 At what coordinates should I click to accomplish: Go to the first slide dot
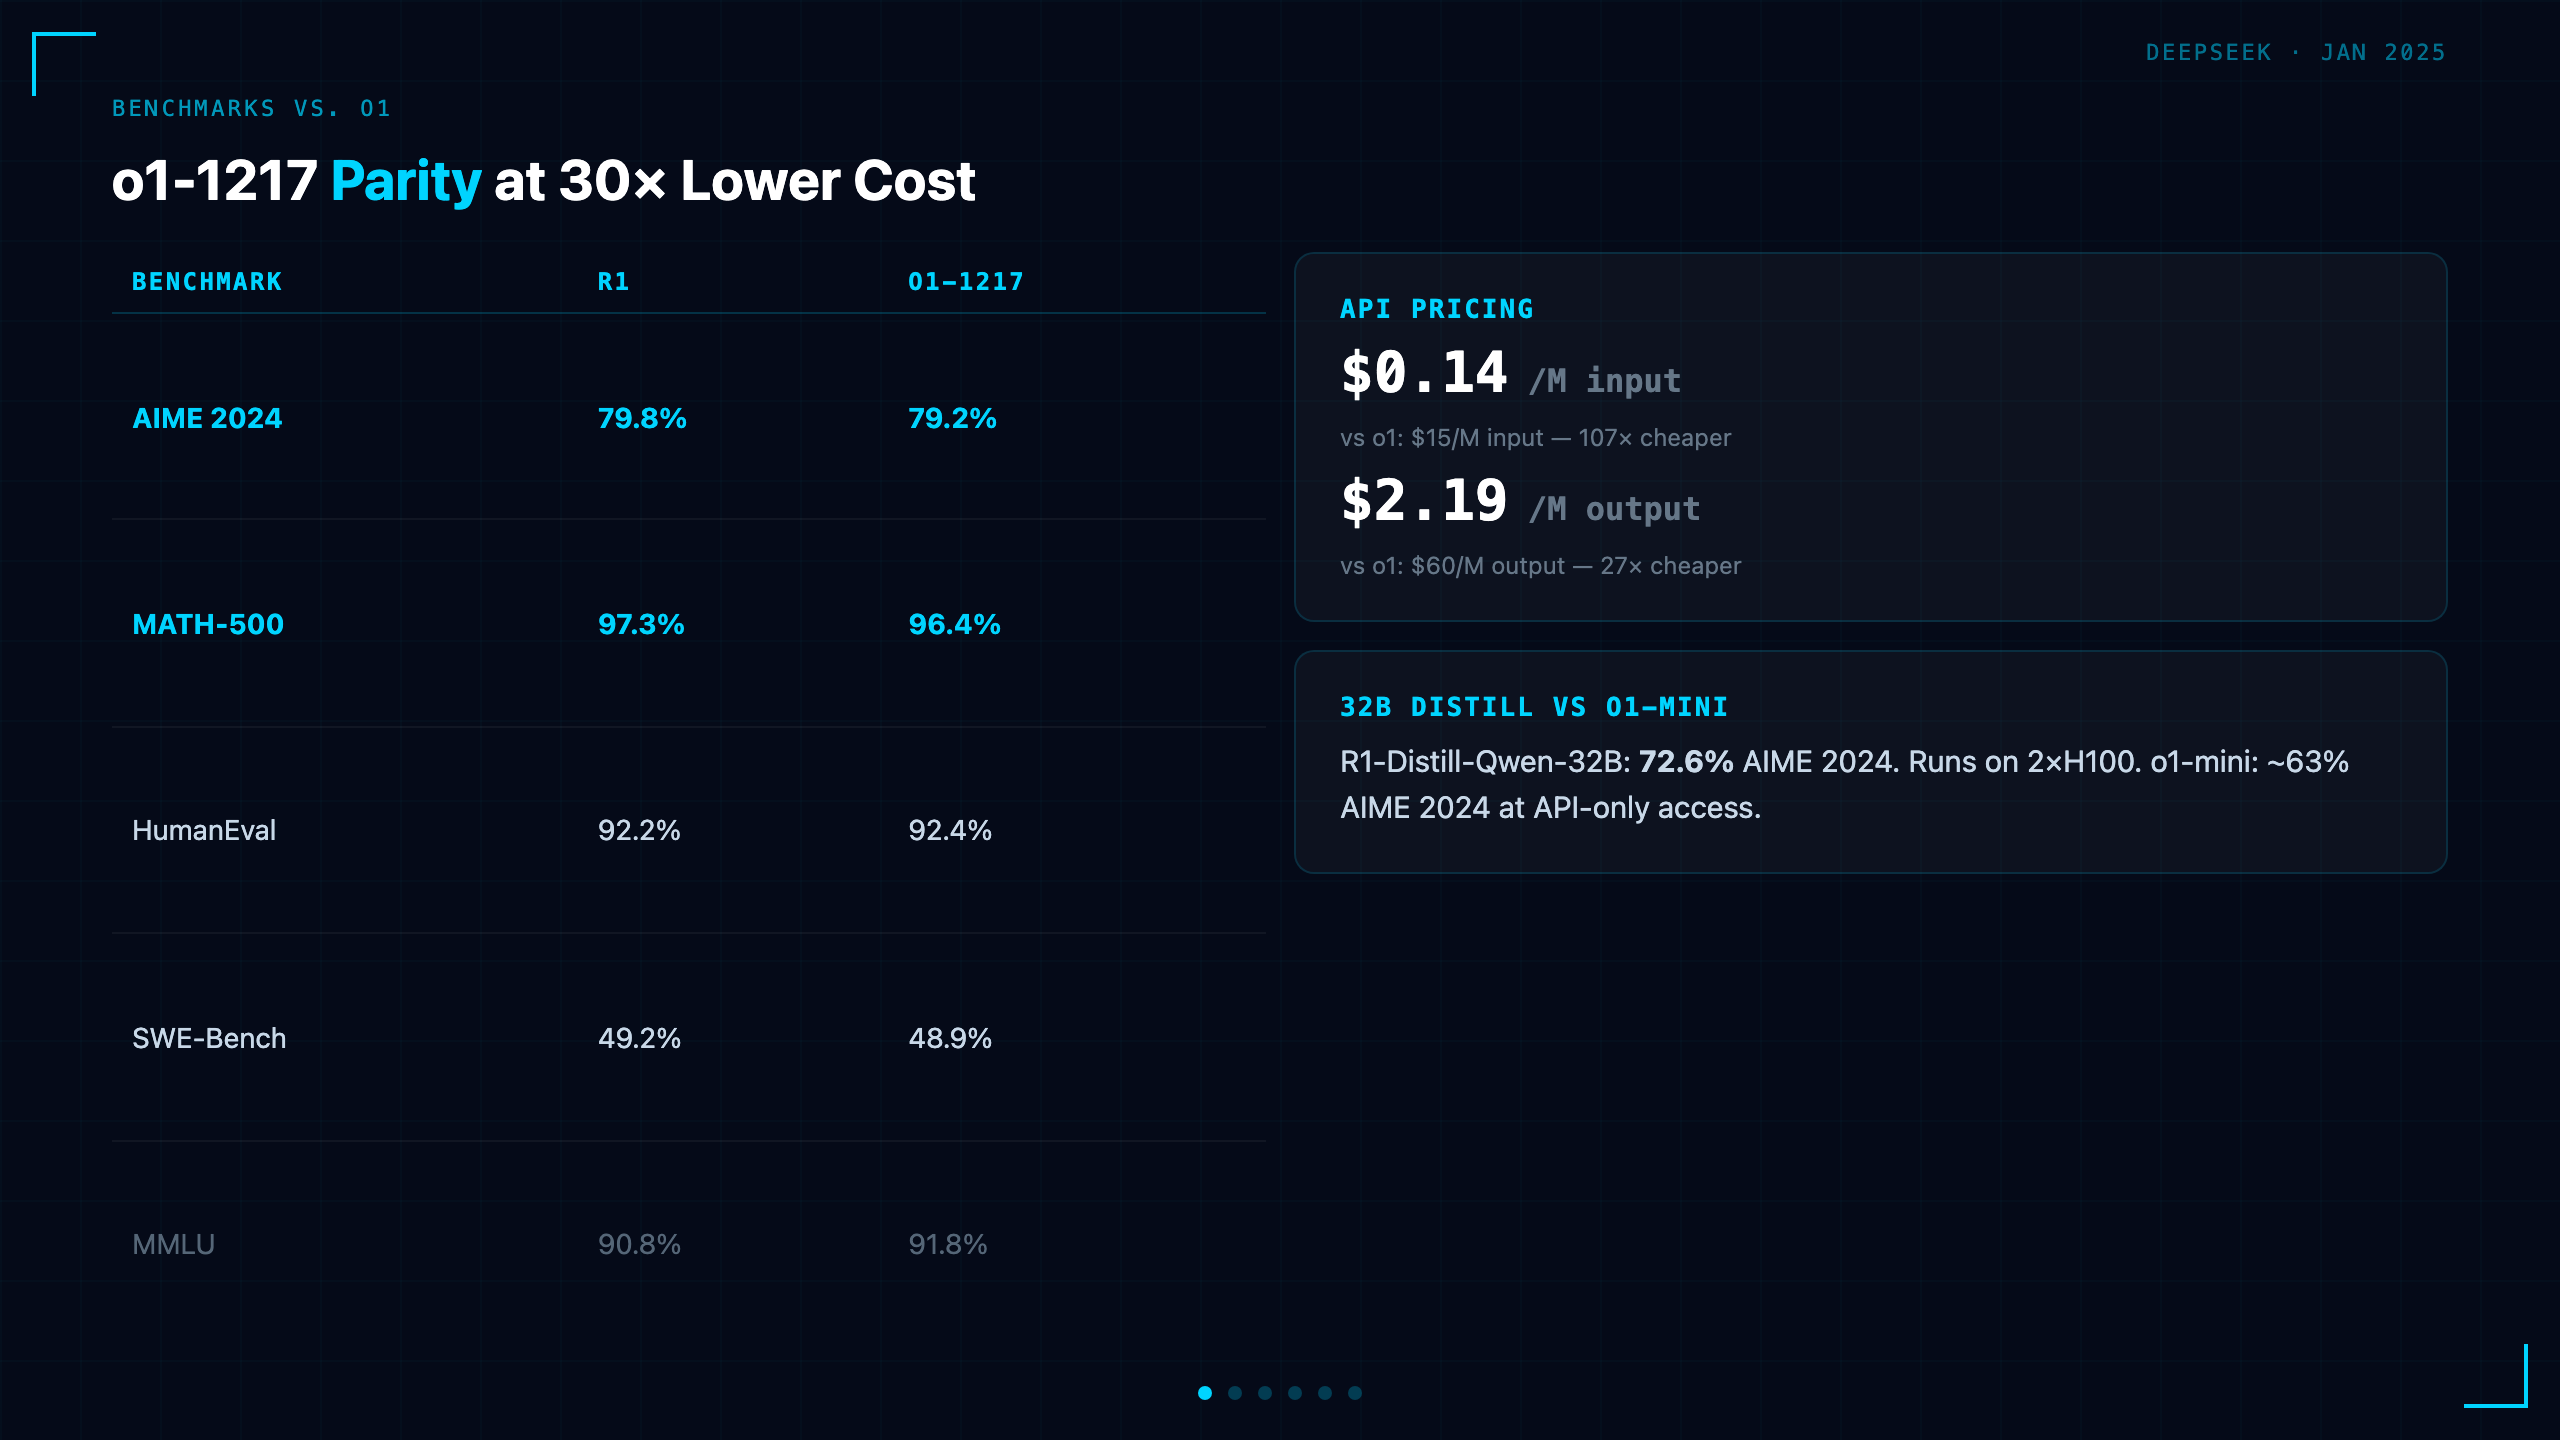pyautogui.click(x=1205, y=1393)
